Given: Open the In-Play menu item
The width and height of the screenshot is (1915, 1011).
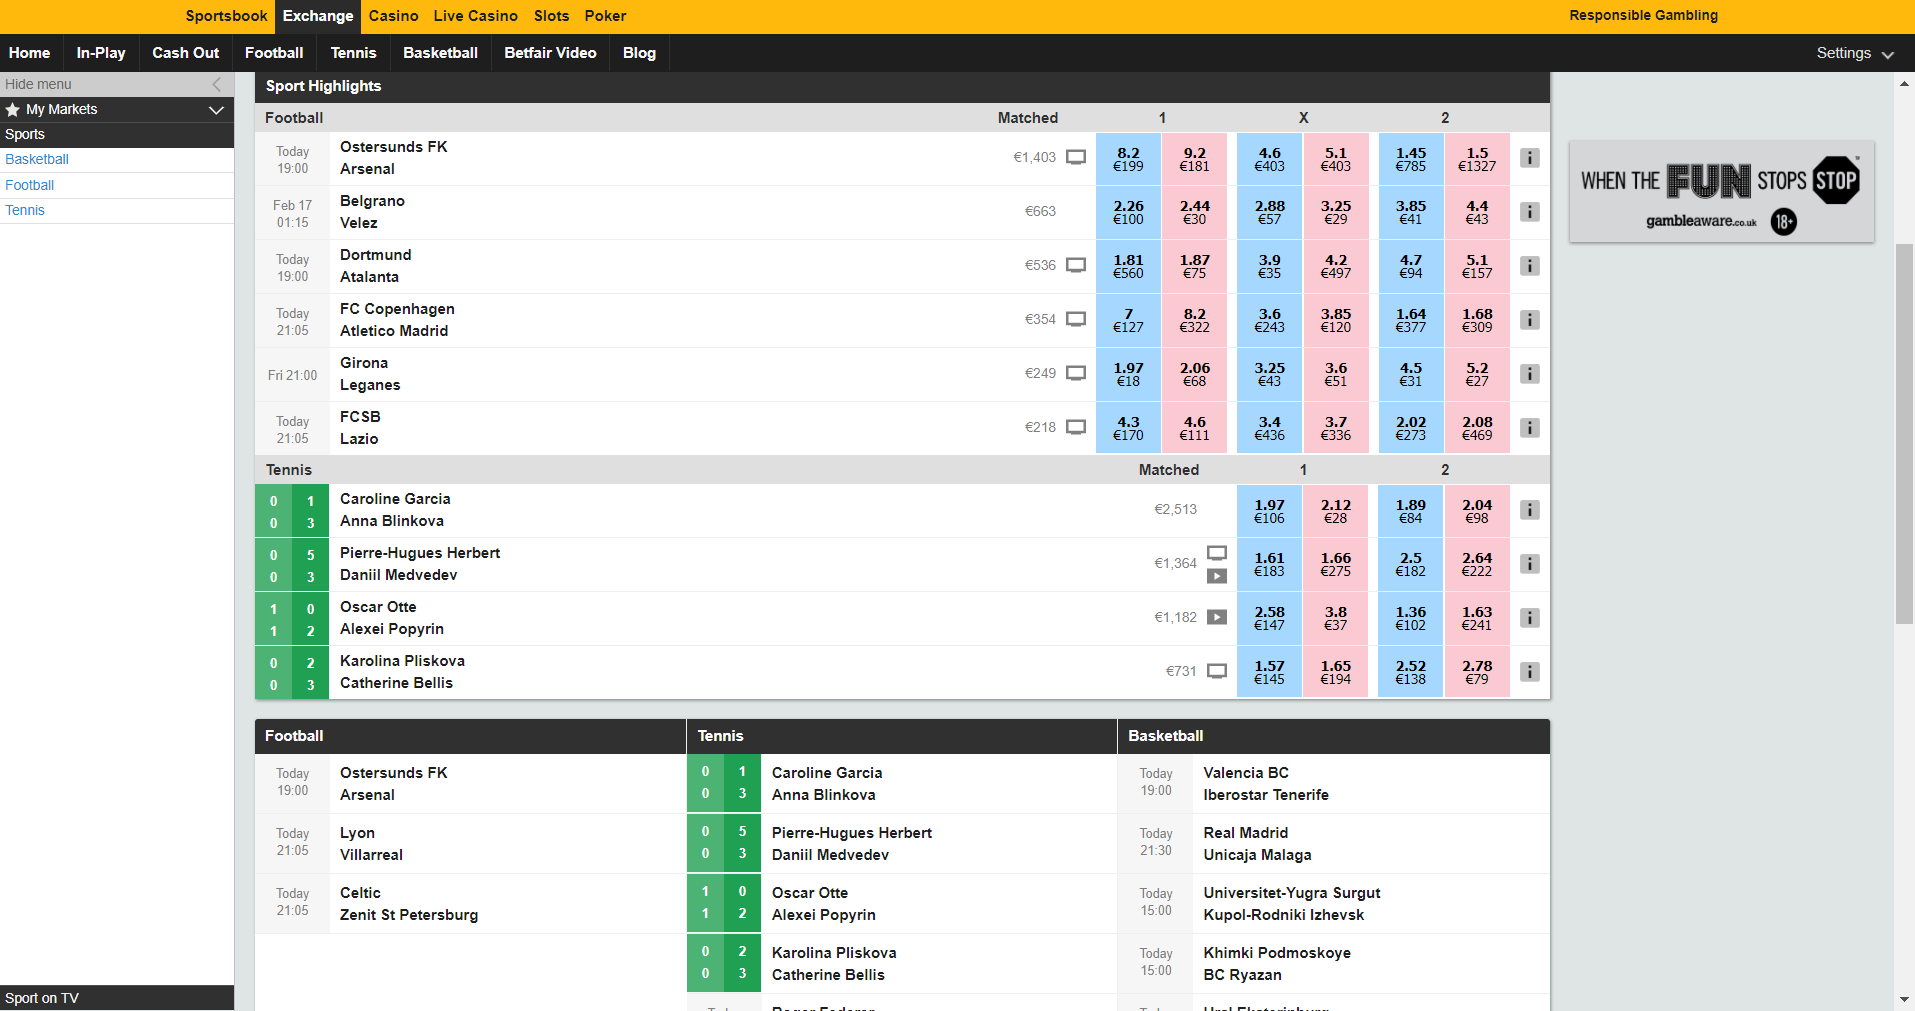Looking at the screenshot, I should [101, 53].
